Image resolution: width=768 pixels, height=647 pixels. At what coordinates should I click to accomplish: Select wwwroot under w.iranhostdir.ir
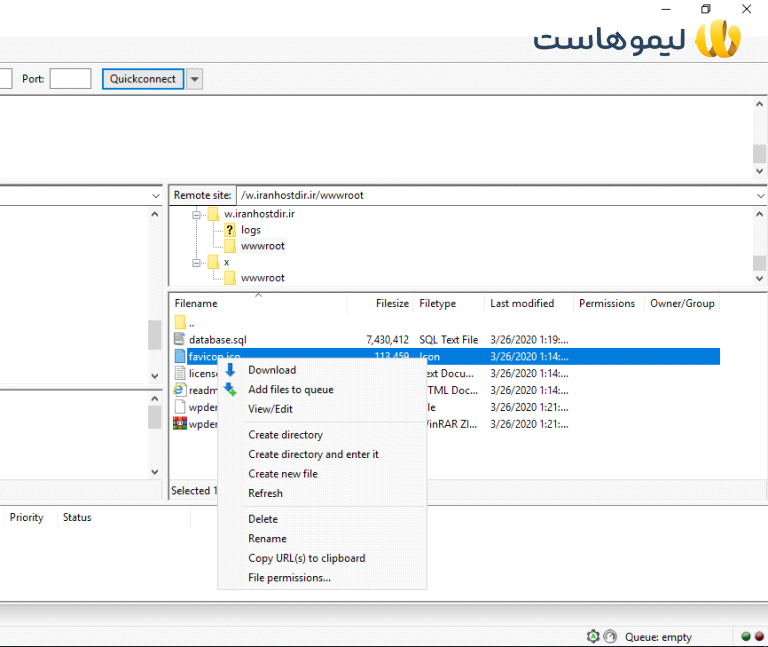[263, 246]
